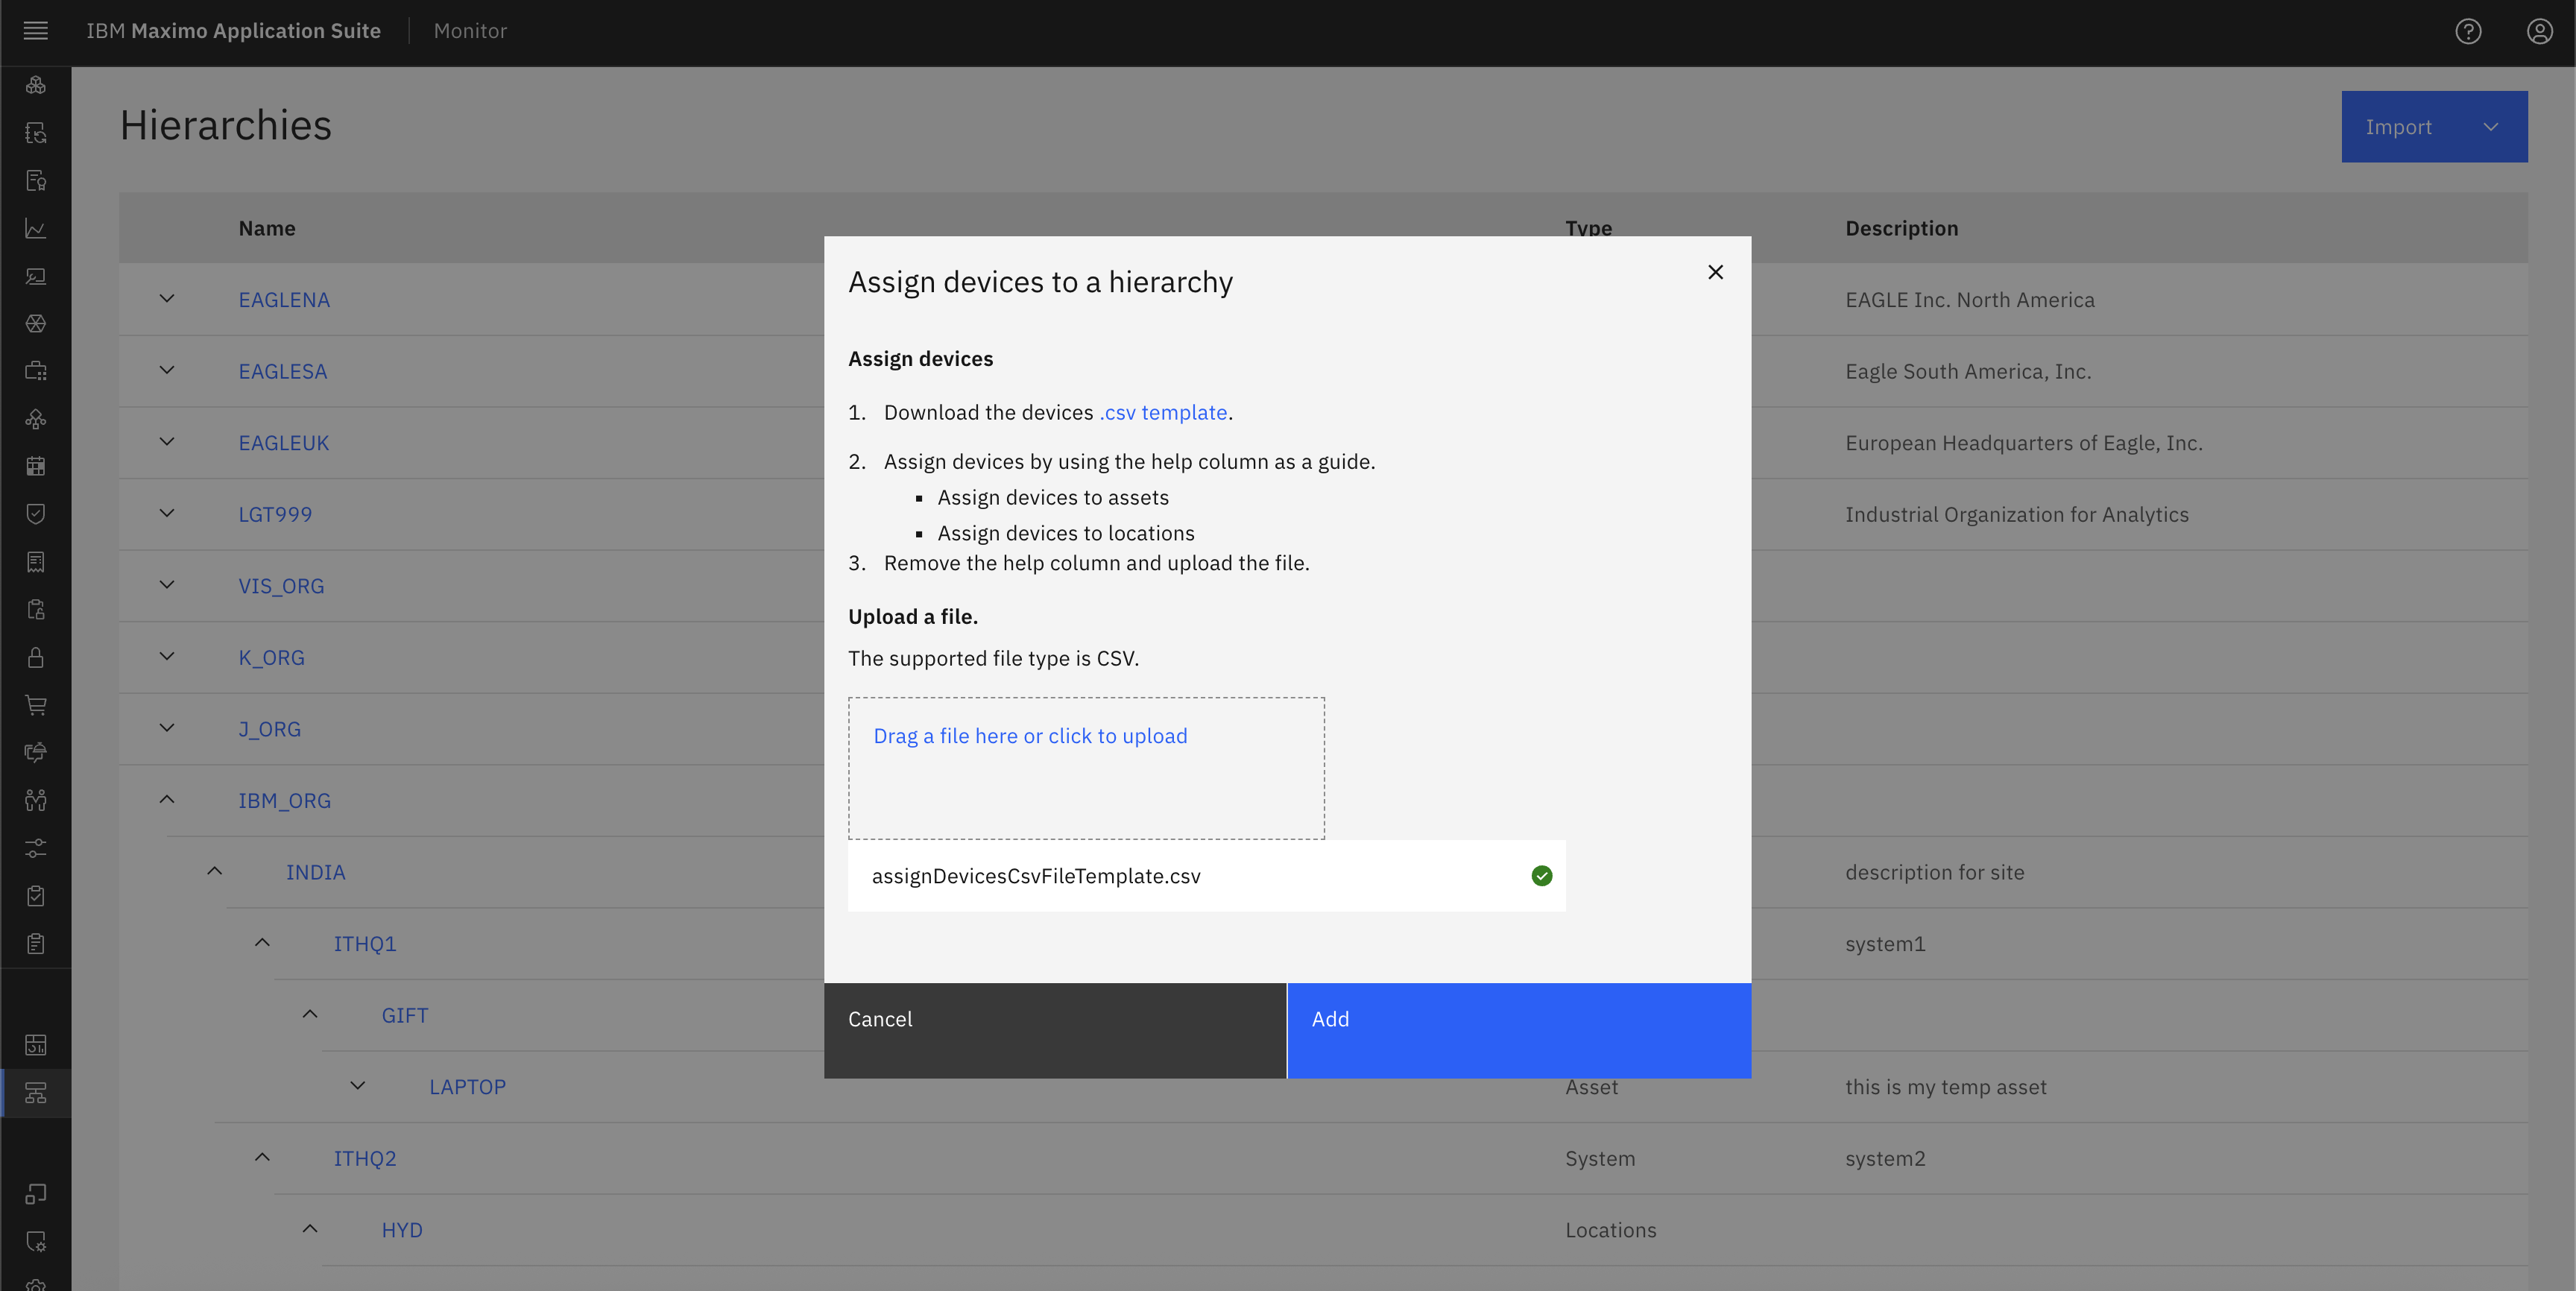Click the hexagon wheel sidebar icon

coord(36,324)
